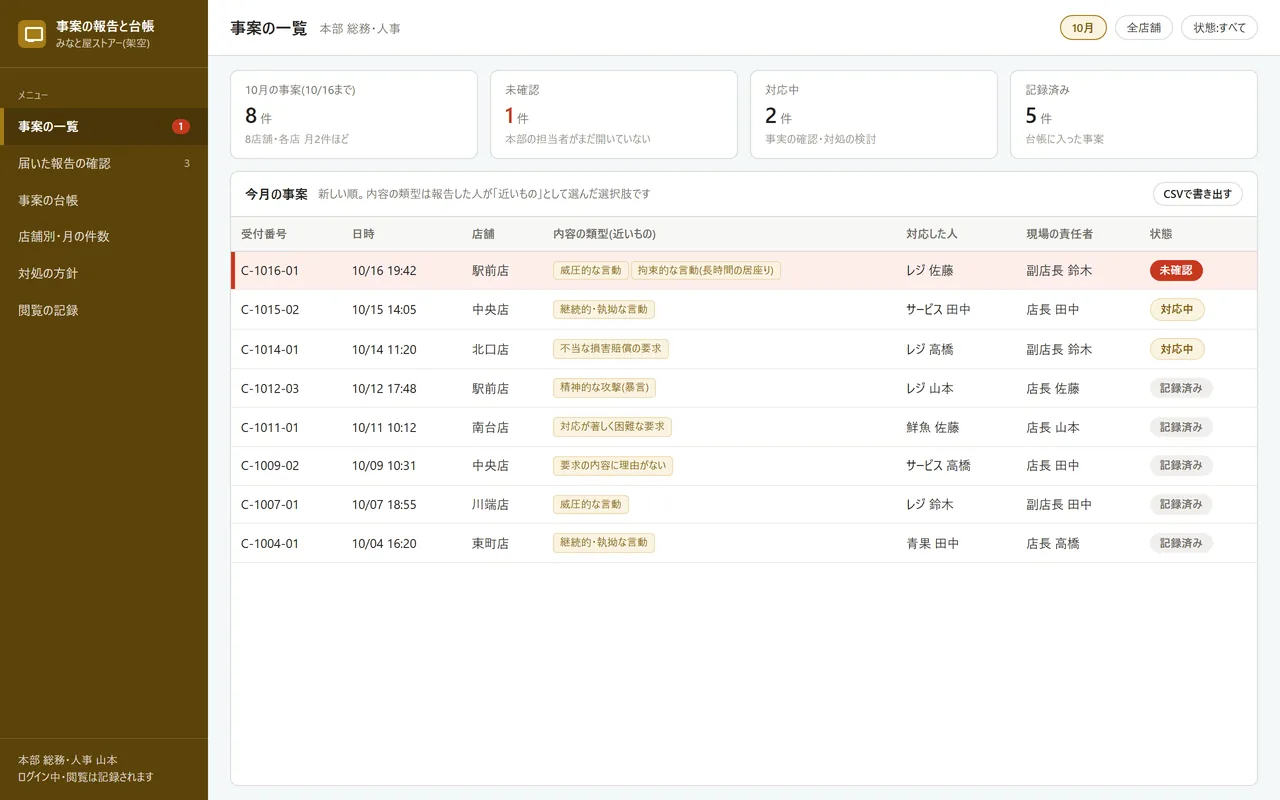The width and height of the screenshot is (1280, 800).
Task: Open case C-1011-01
Action: pyautogui.click(x=744, y=427)
